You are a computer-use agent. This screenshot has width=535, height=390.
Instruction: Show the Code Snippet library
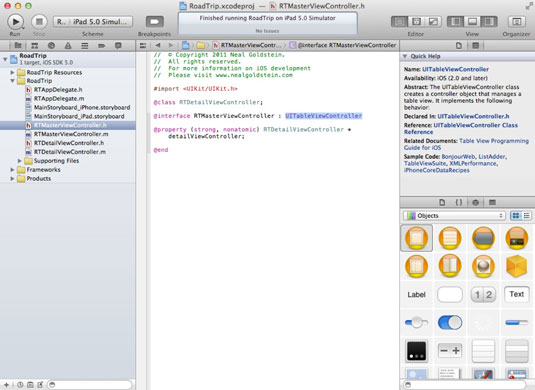[459, 202]
